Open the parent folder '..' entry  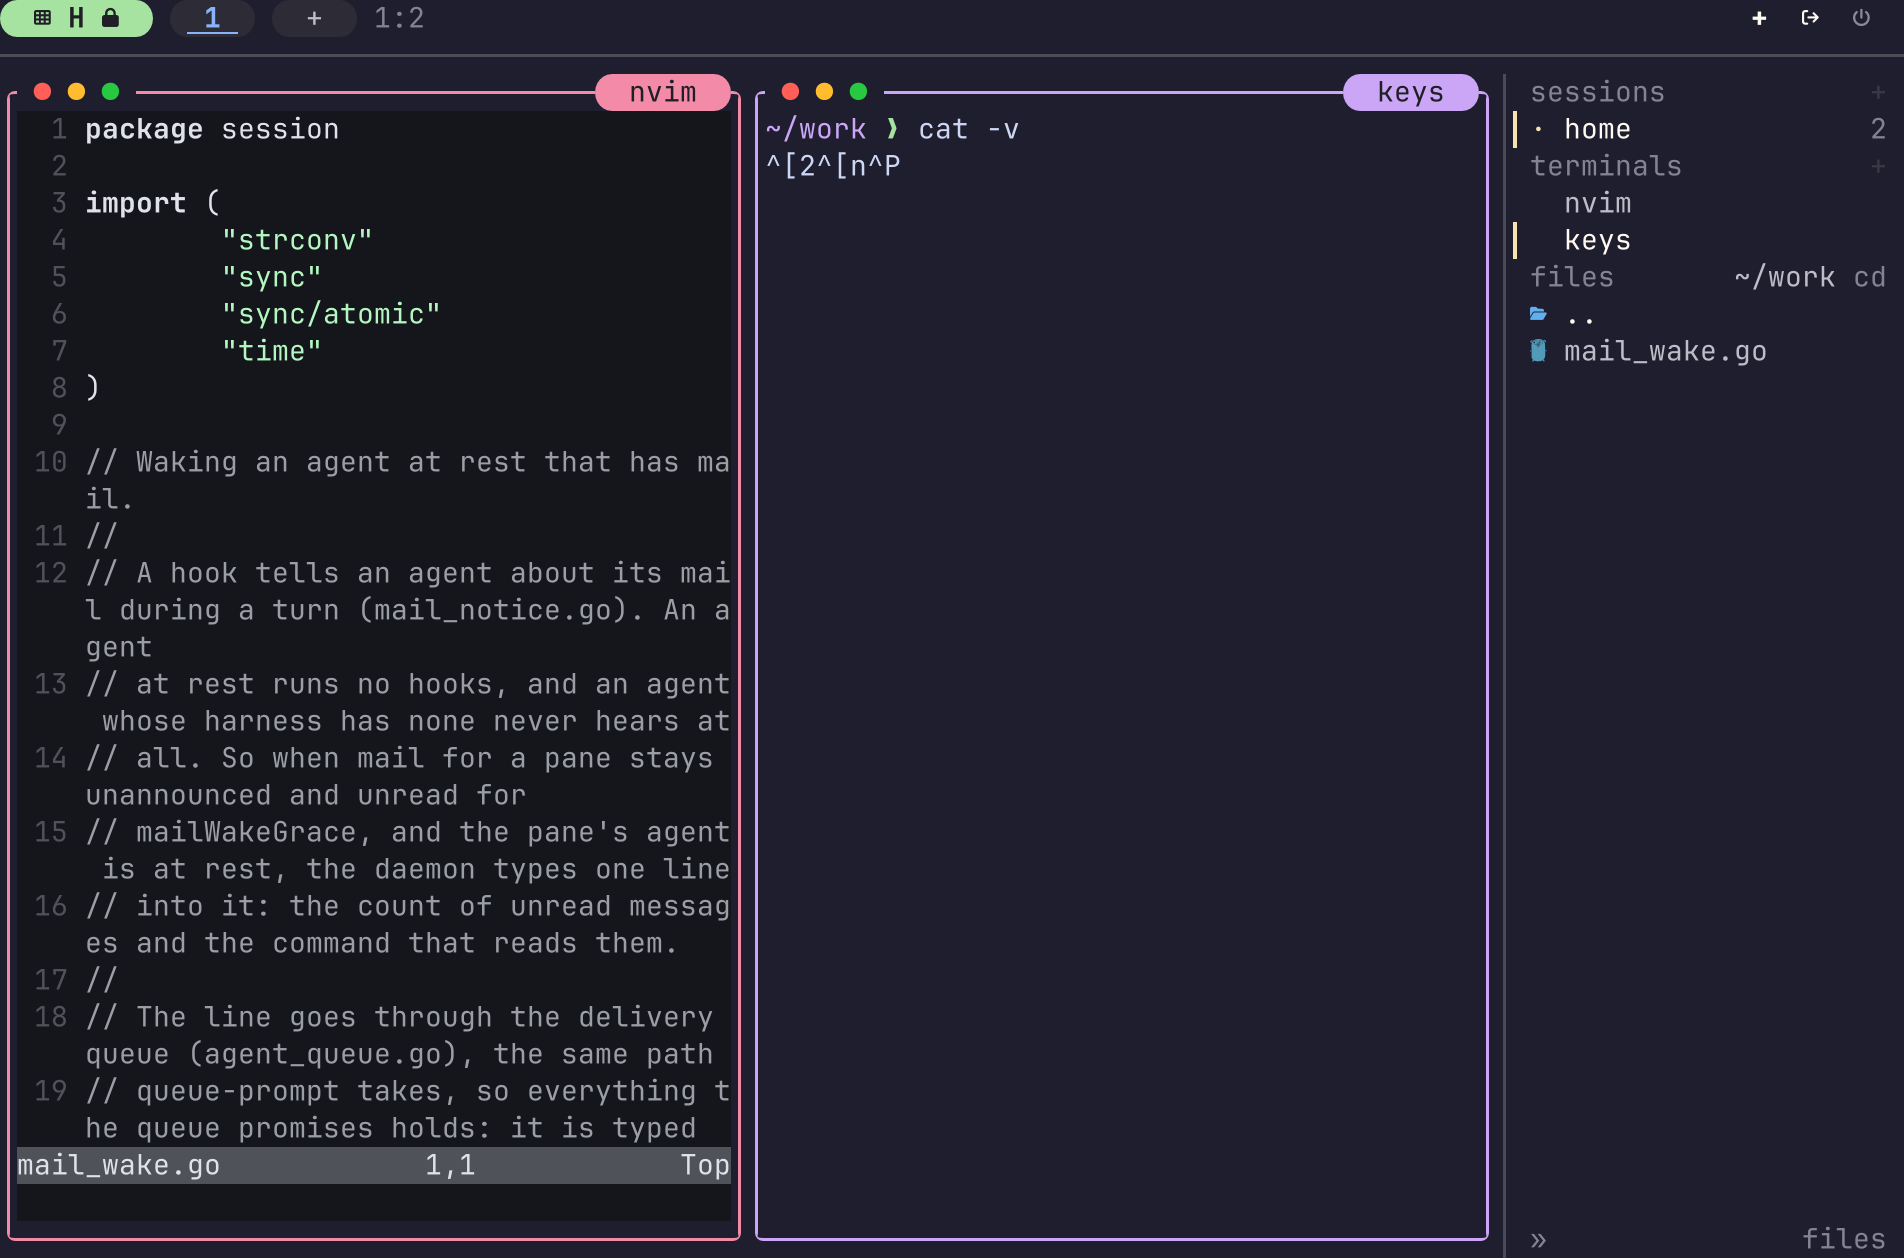click(x=1700, y=314)
